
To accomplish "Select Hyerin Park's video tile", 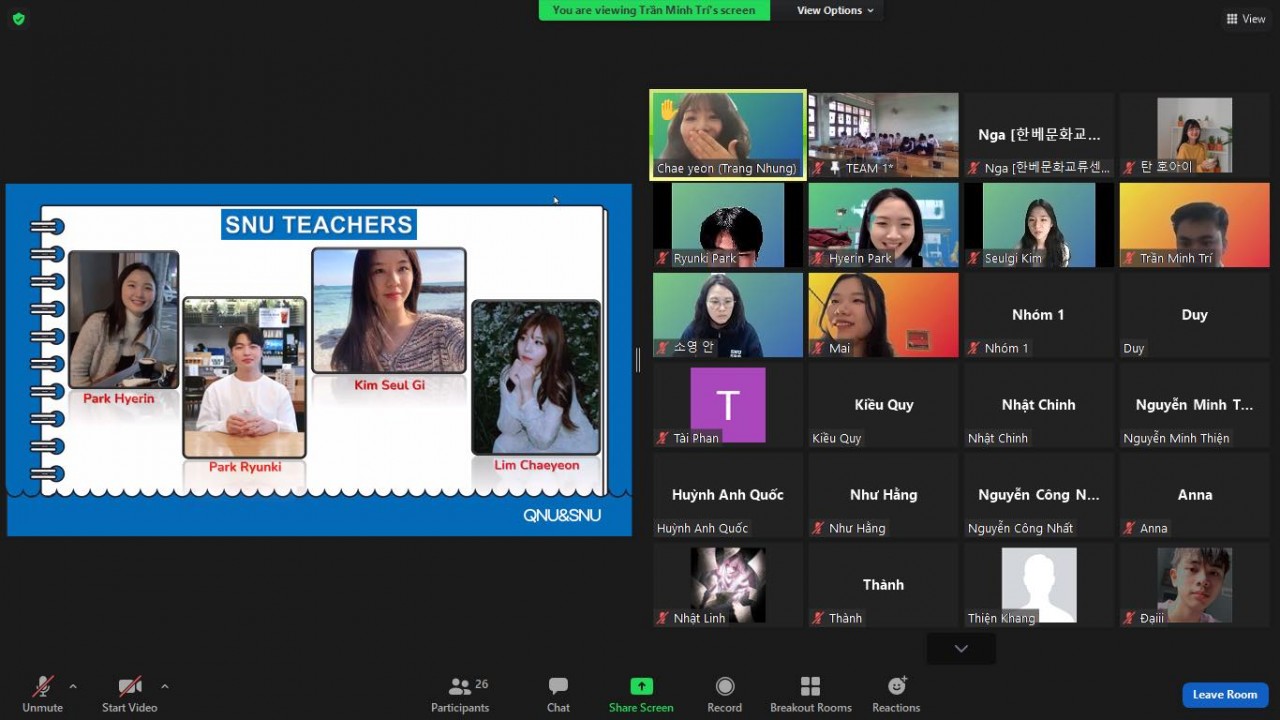I will pyautogui.click(x=883, y=224).
